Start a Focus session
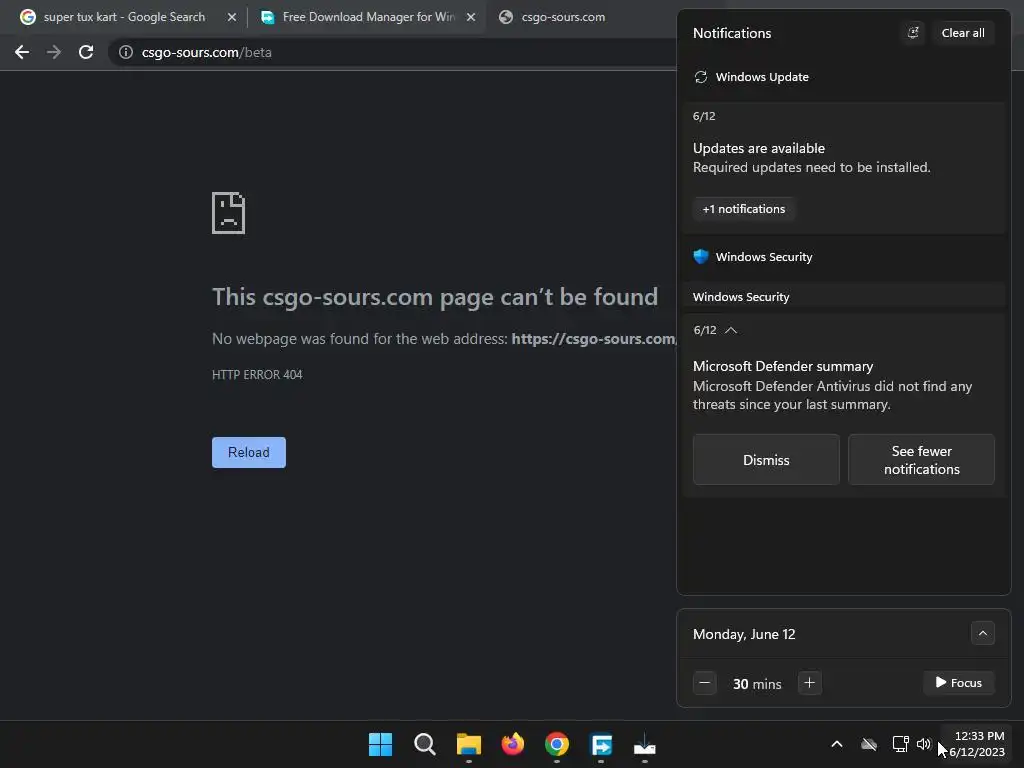 coord(959,682)
